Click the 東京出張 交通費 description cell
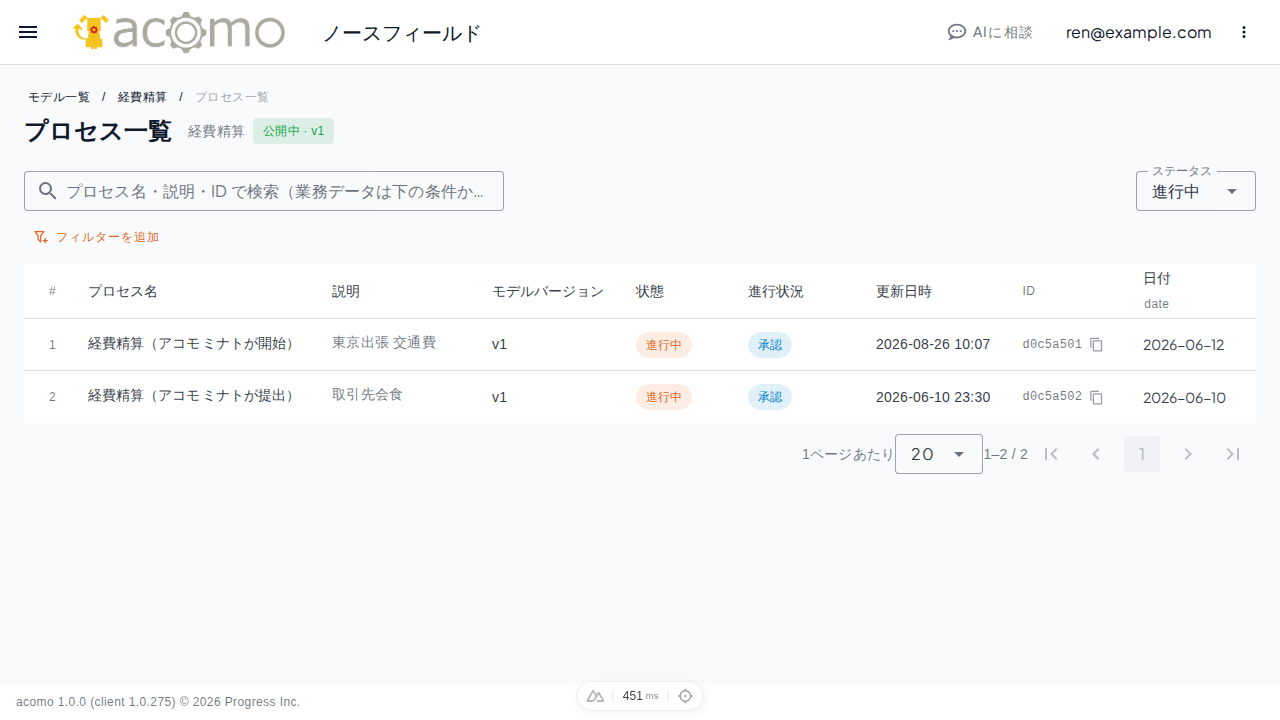1280x720 pixels. (x=384, y=342)
